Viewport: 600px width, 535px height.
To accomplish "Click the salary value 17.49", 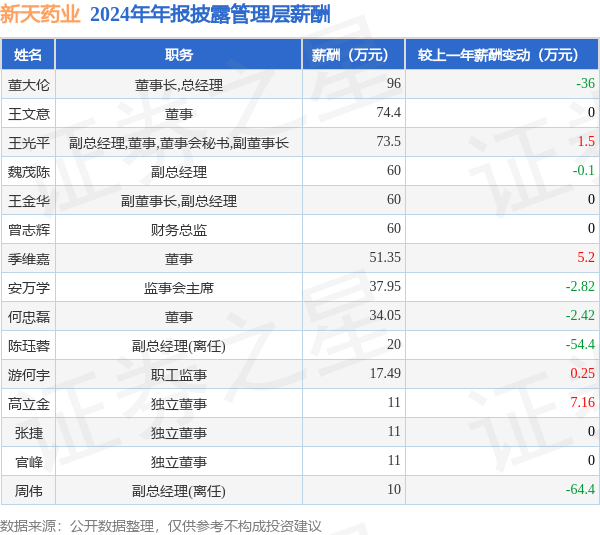I will (385, 374).
